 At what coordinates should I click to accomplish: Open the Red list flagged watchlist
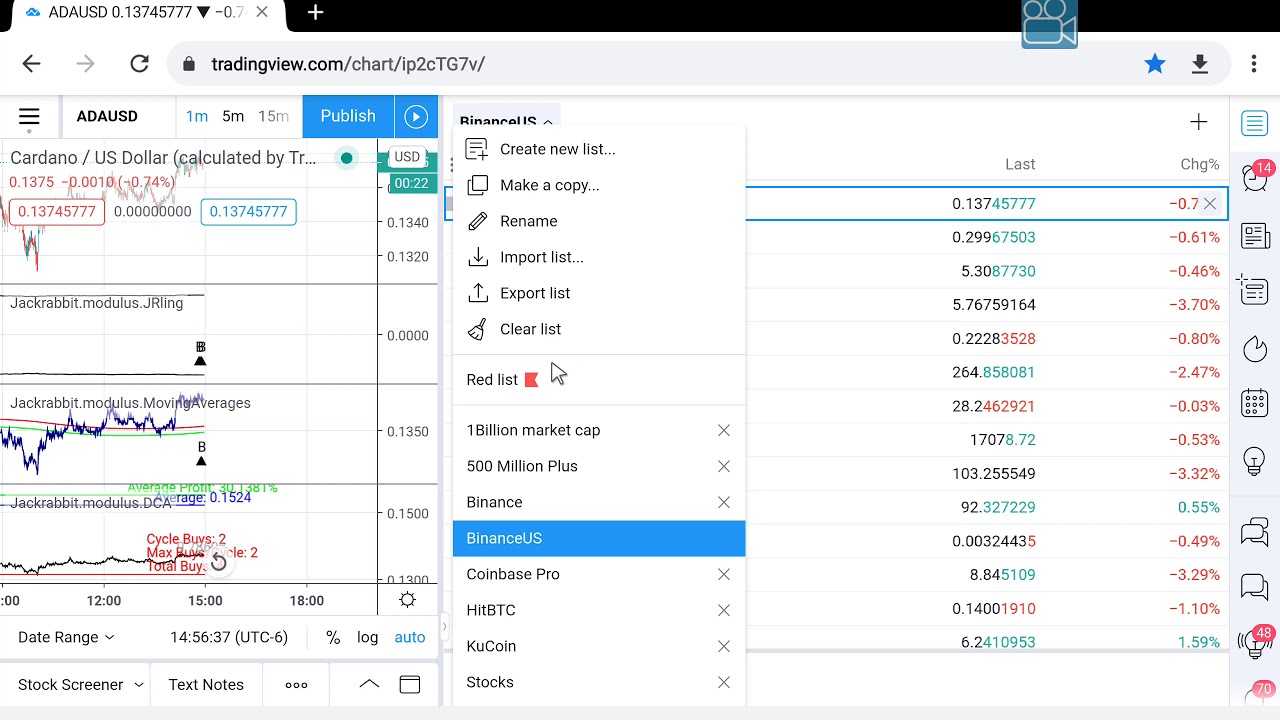(599, 380)
